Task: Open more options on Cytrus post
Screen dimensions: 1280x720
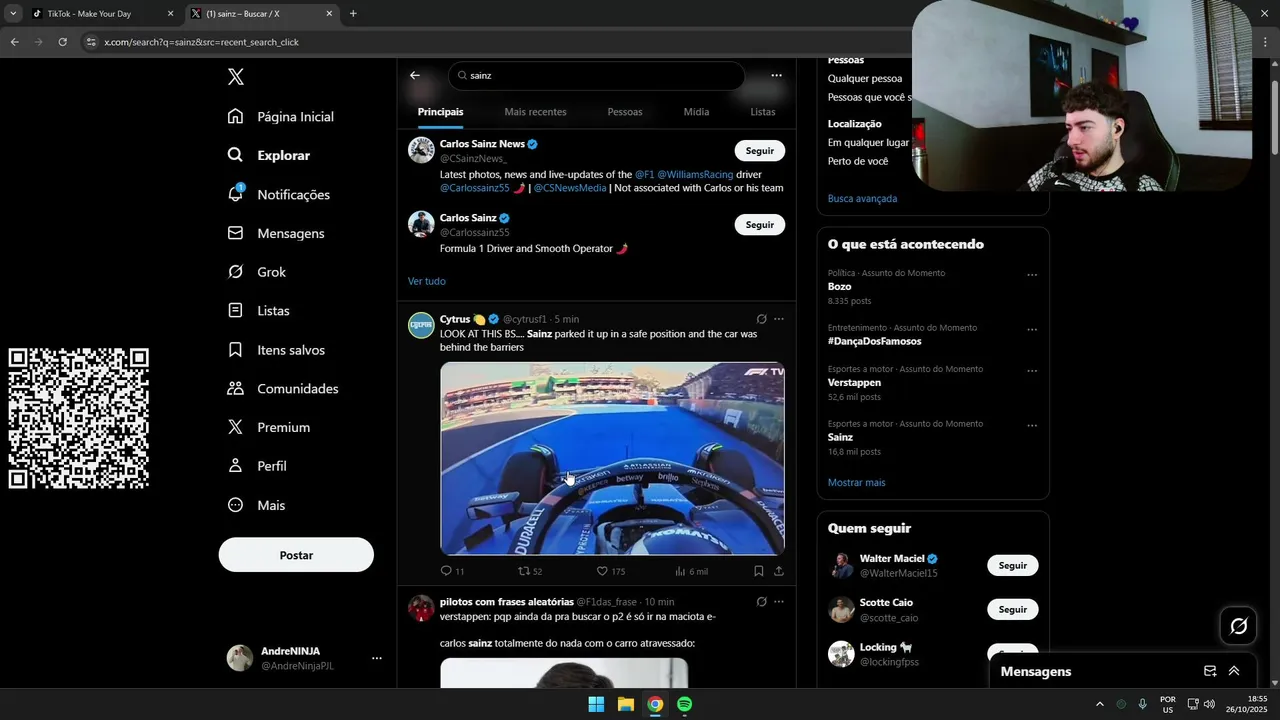Action: [779, 319]
